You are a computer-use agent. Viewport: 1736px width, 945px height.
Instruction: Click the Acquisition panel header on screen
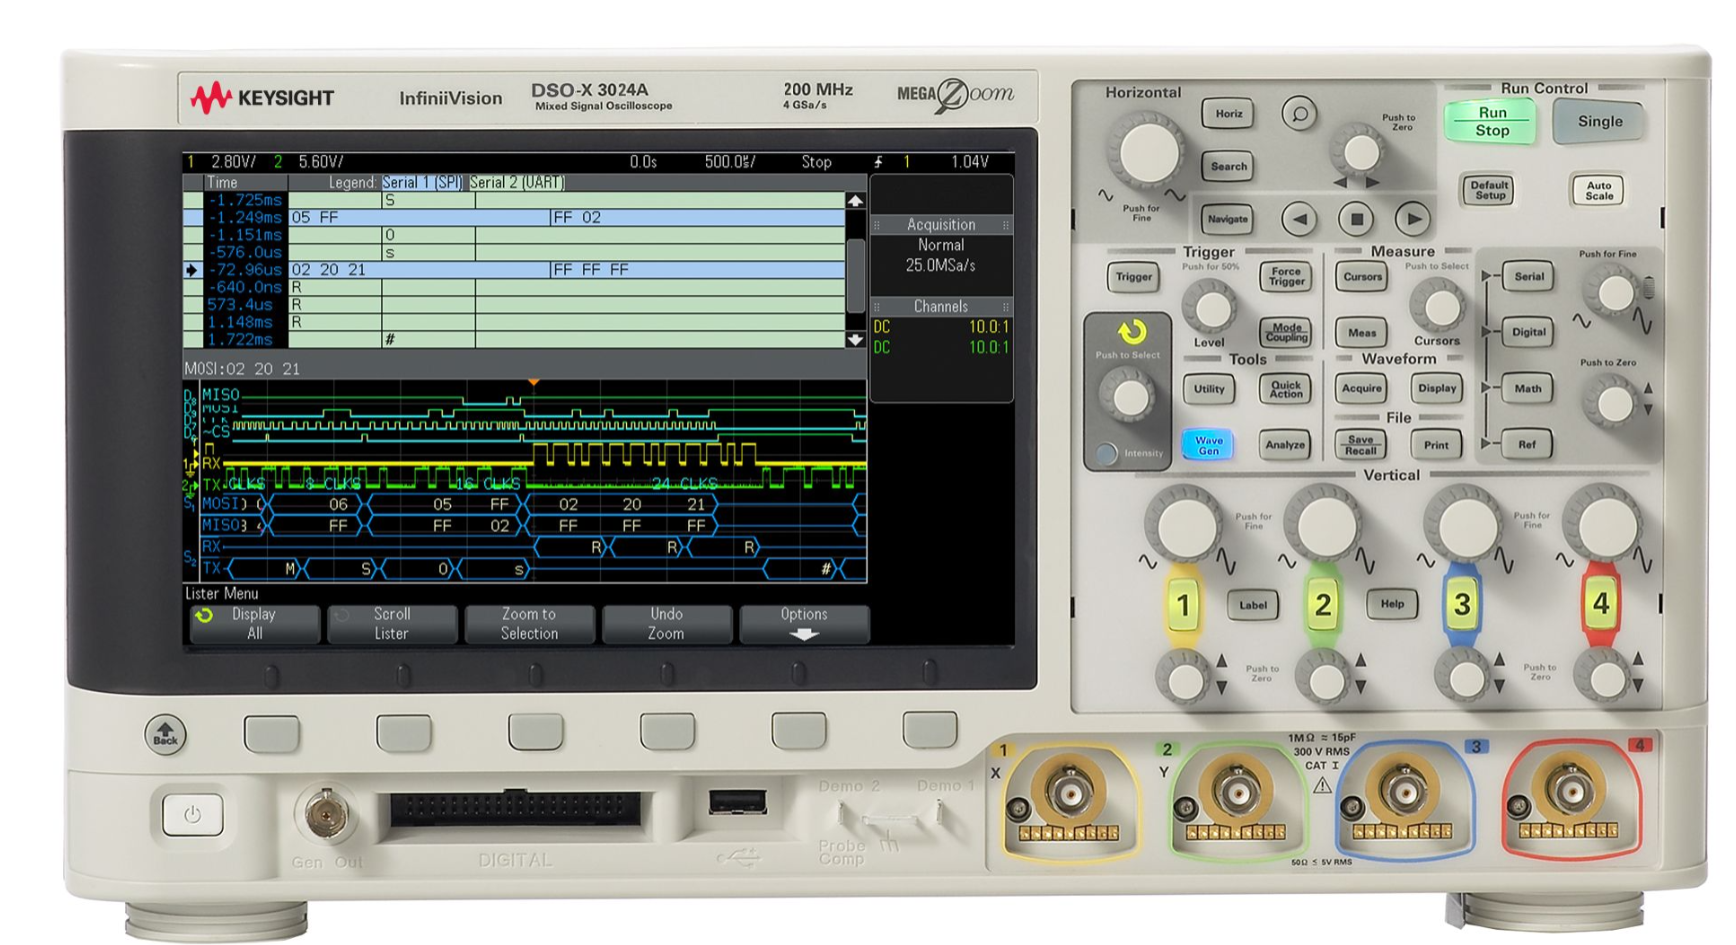[941, 224]
